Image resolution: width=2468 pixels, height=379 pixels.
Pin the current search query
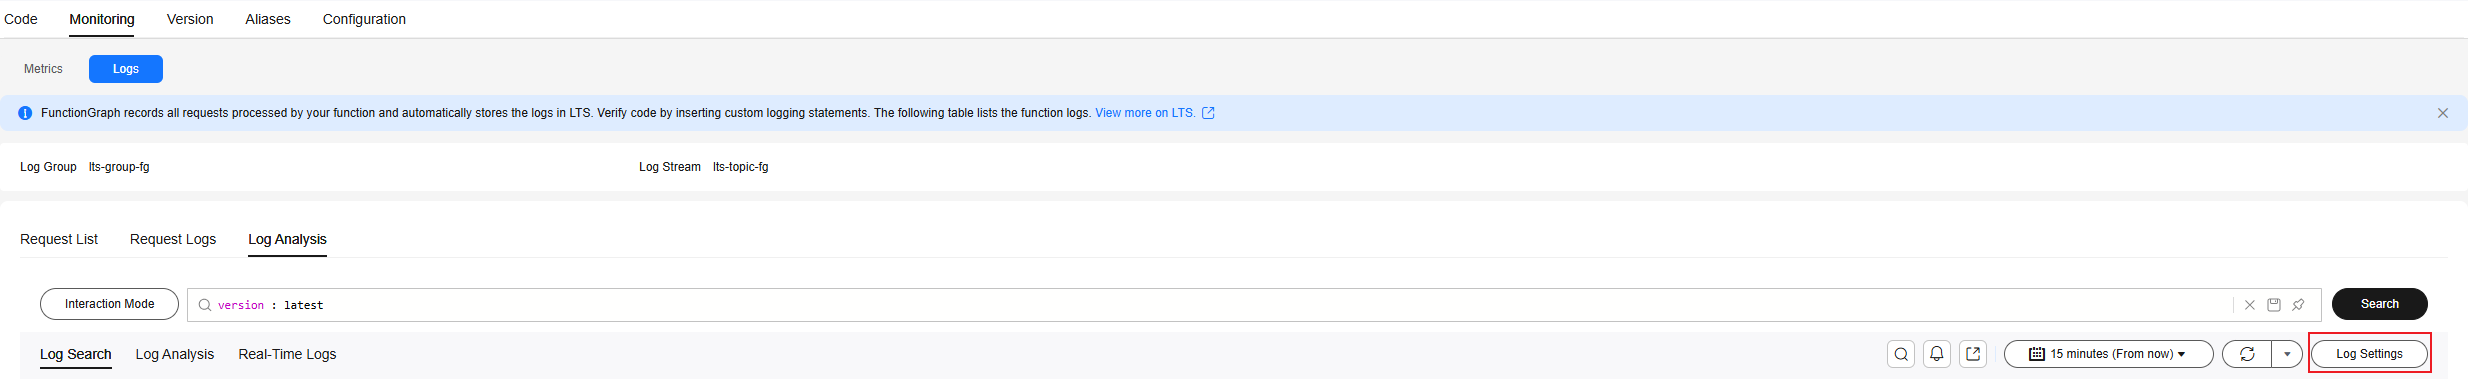(2298, 305)
